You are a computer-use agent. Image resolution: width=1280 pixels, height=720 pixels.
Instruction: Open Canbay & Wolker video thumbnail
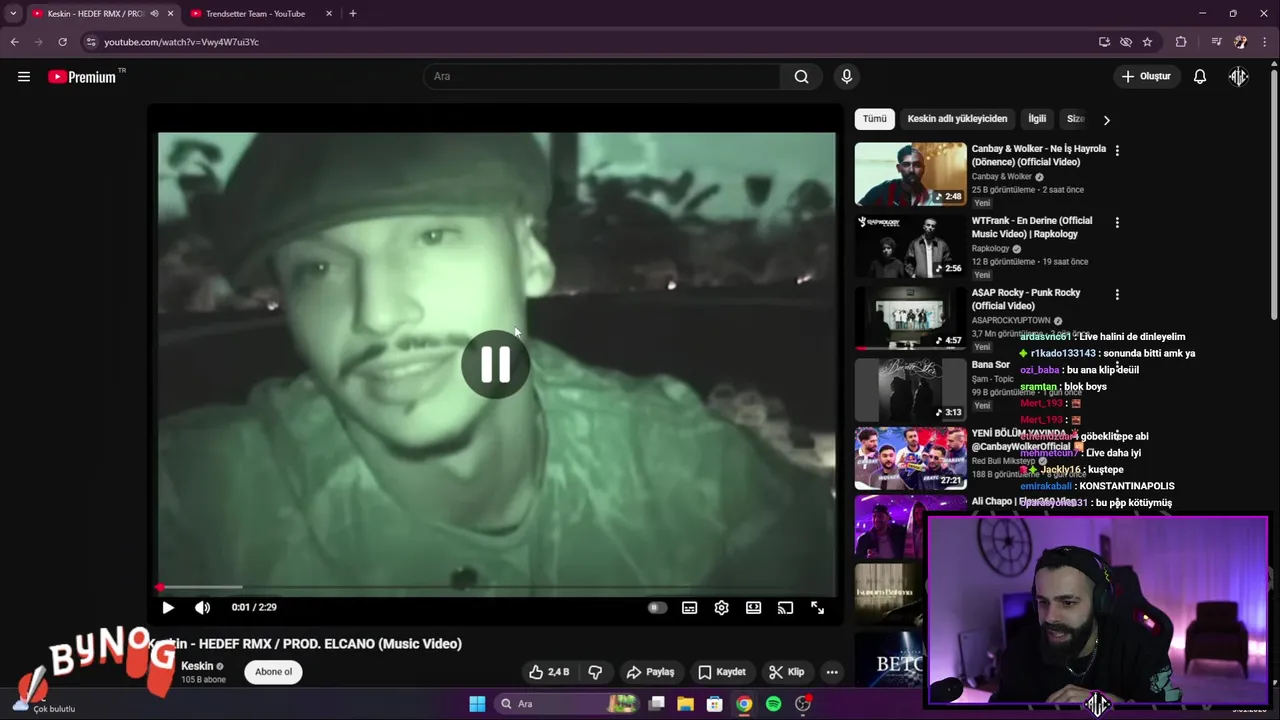910,174
